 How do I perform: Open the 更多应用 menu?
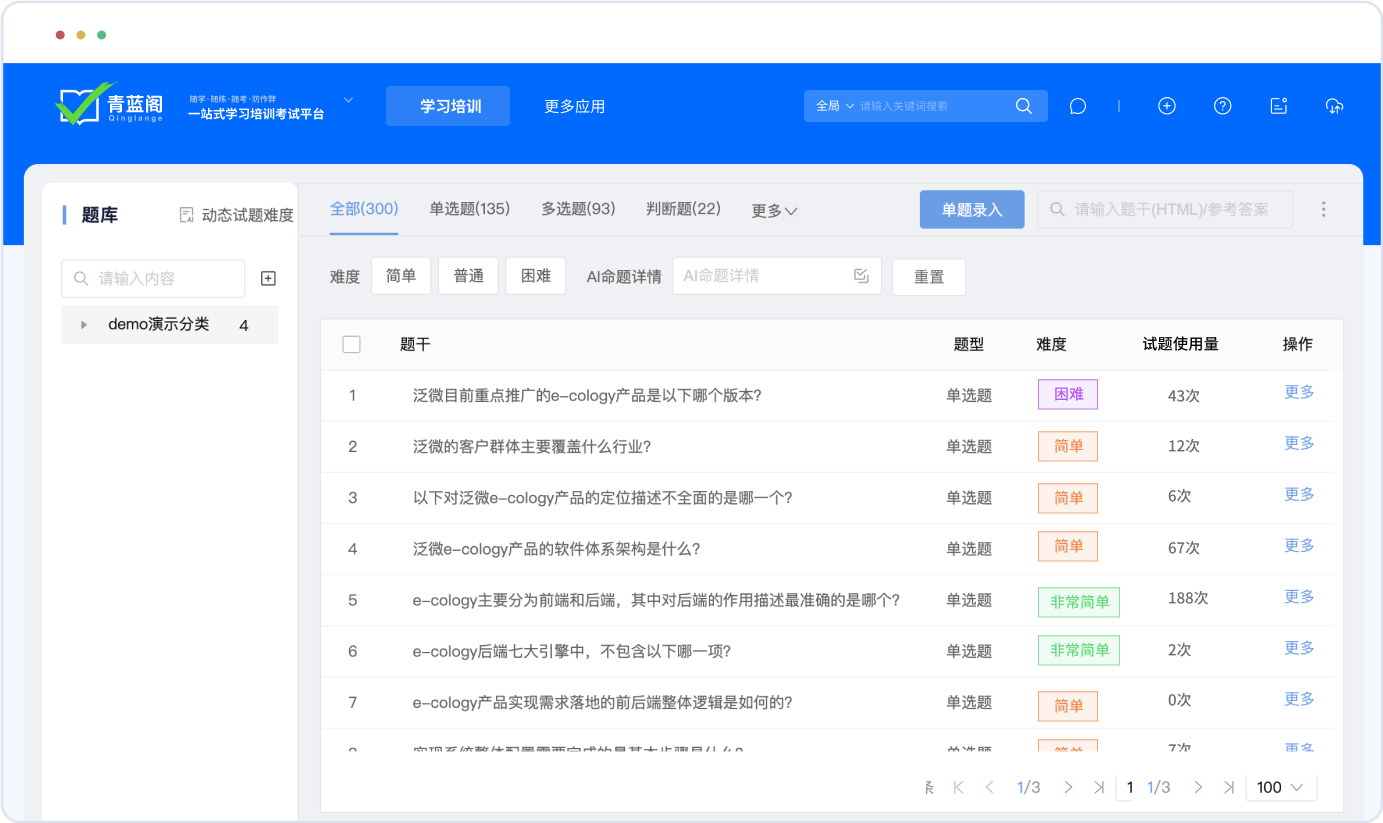coord(574,106)
